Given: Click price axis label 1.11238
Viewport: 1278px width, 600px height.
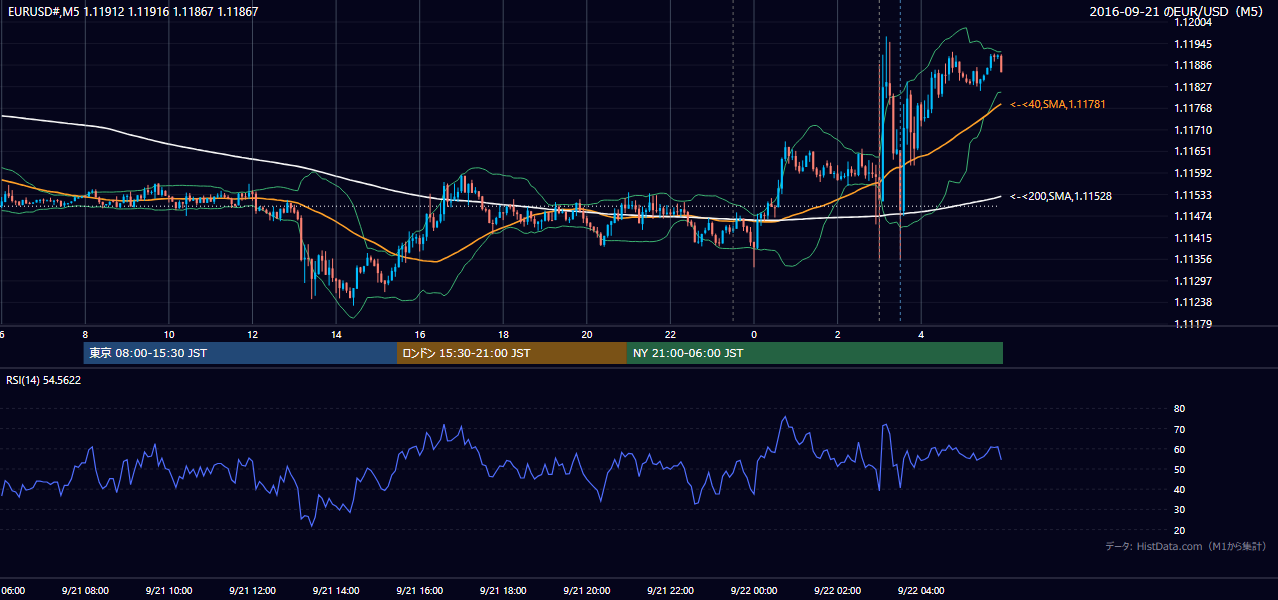Looking at the screenshot, I should [x=1195, y=302].
